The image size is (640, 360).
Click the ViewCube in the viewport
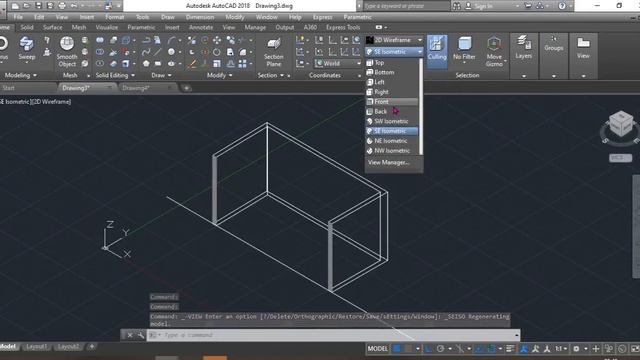[x=620, y=124]
